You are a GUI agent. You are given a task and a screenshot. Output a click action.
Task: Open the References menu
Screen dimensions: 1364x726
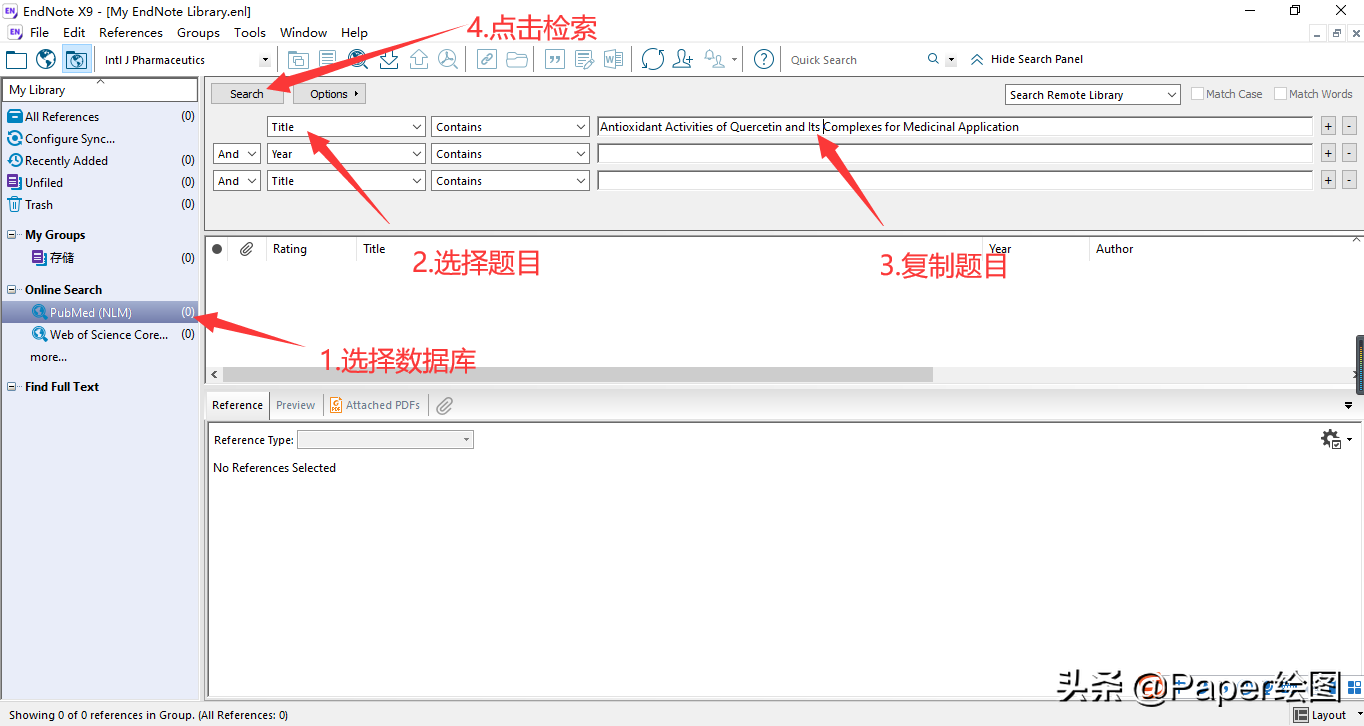coord(131,33)
